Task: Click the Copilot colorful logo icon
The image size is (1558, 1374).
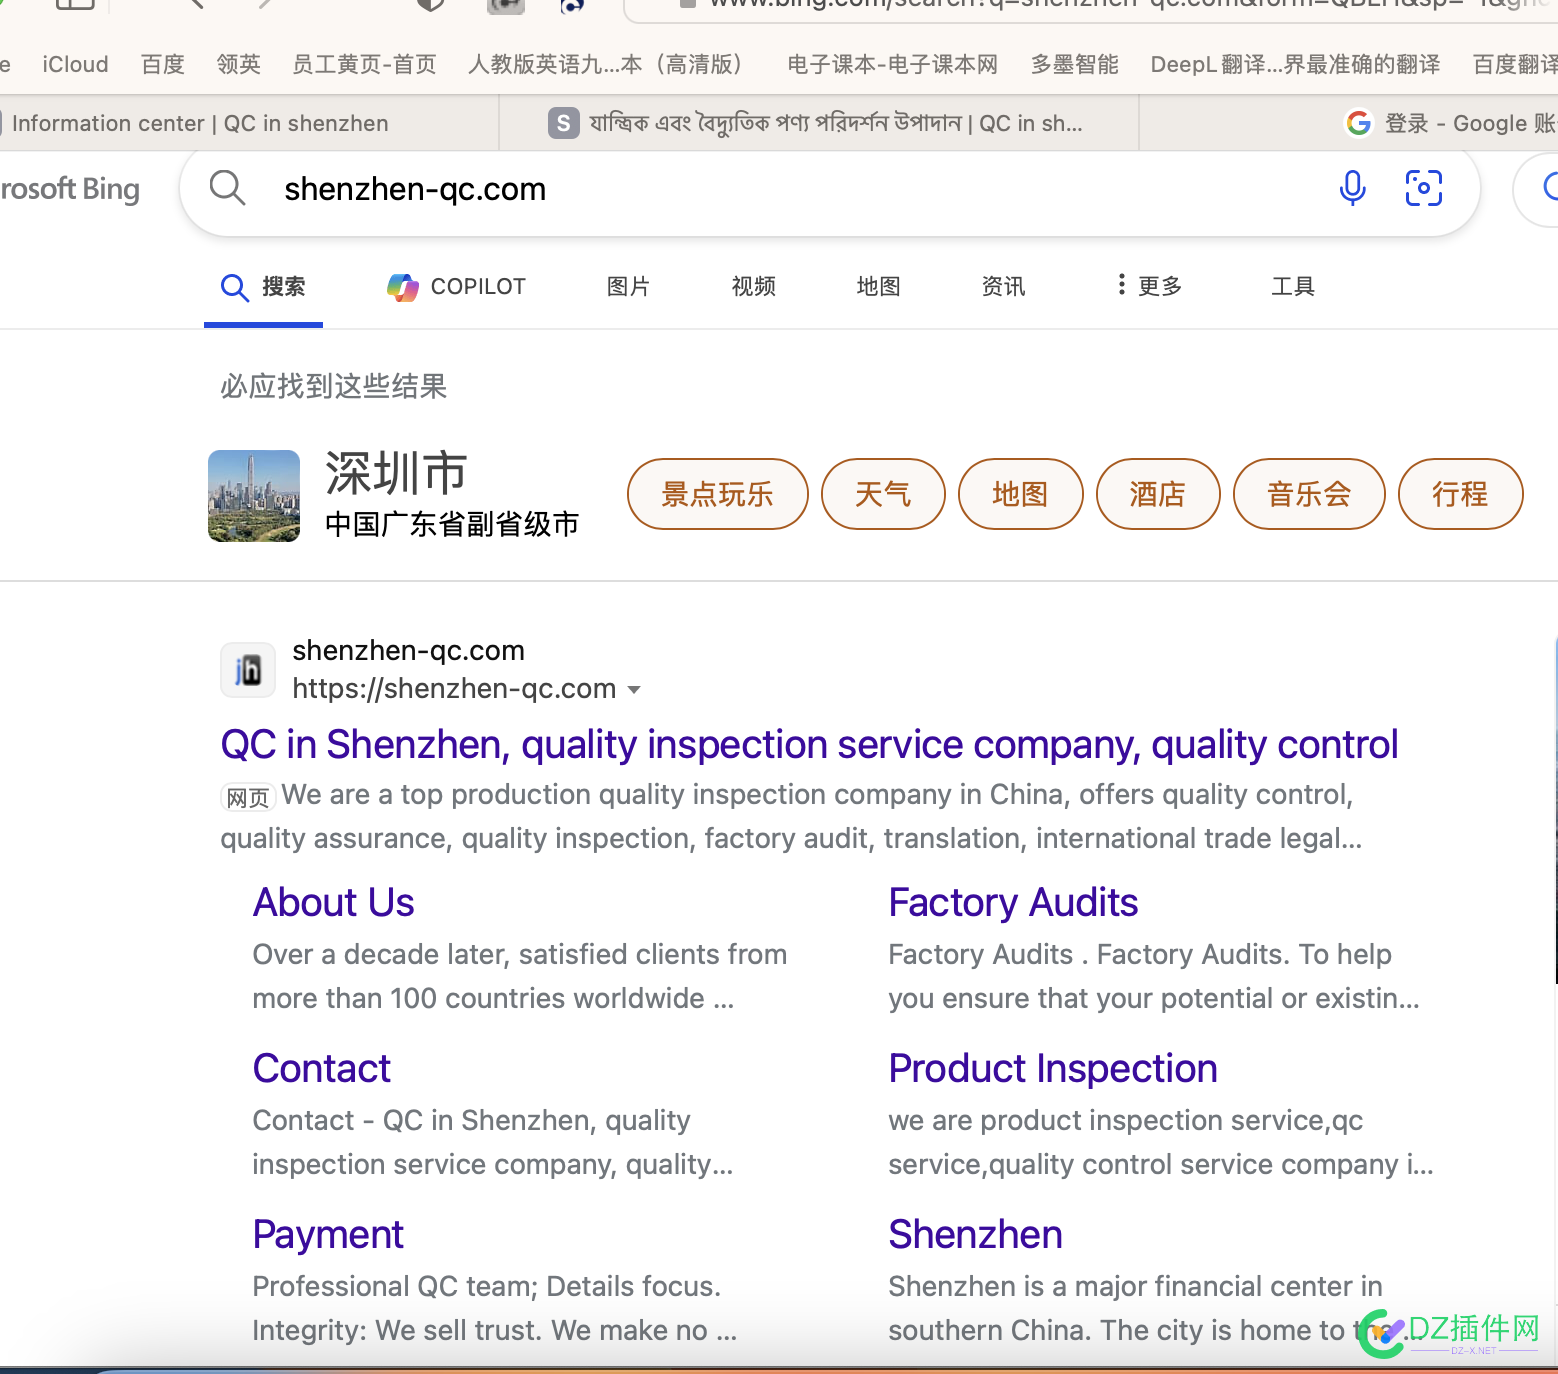Action: [x=403, y=287]
